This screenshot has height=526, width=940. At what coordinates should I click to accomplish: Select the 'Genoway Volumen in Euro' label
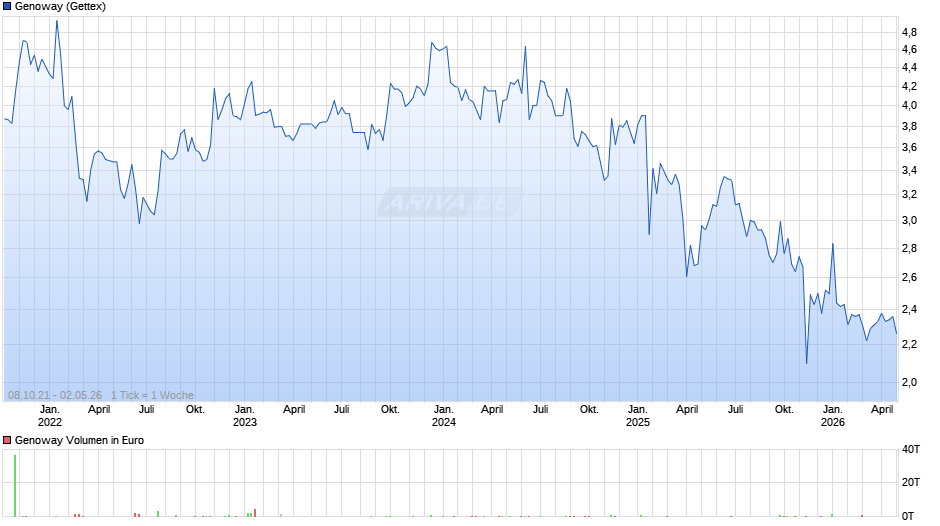(79, 440)
